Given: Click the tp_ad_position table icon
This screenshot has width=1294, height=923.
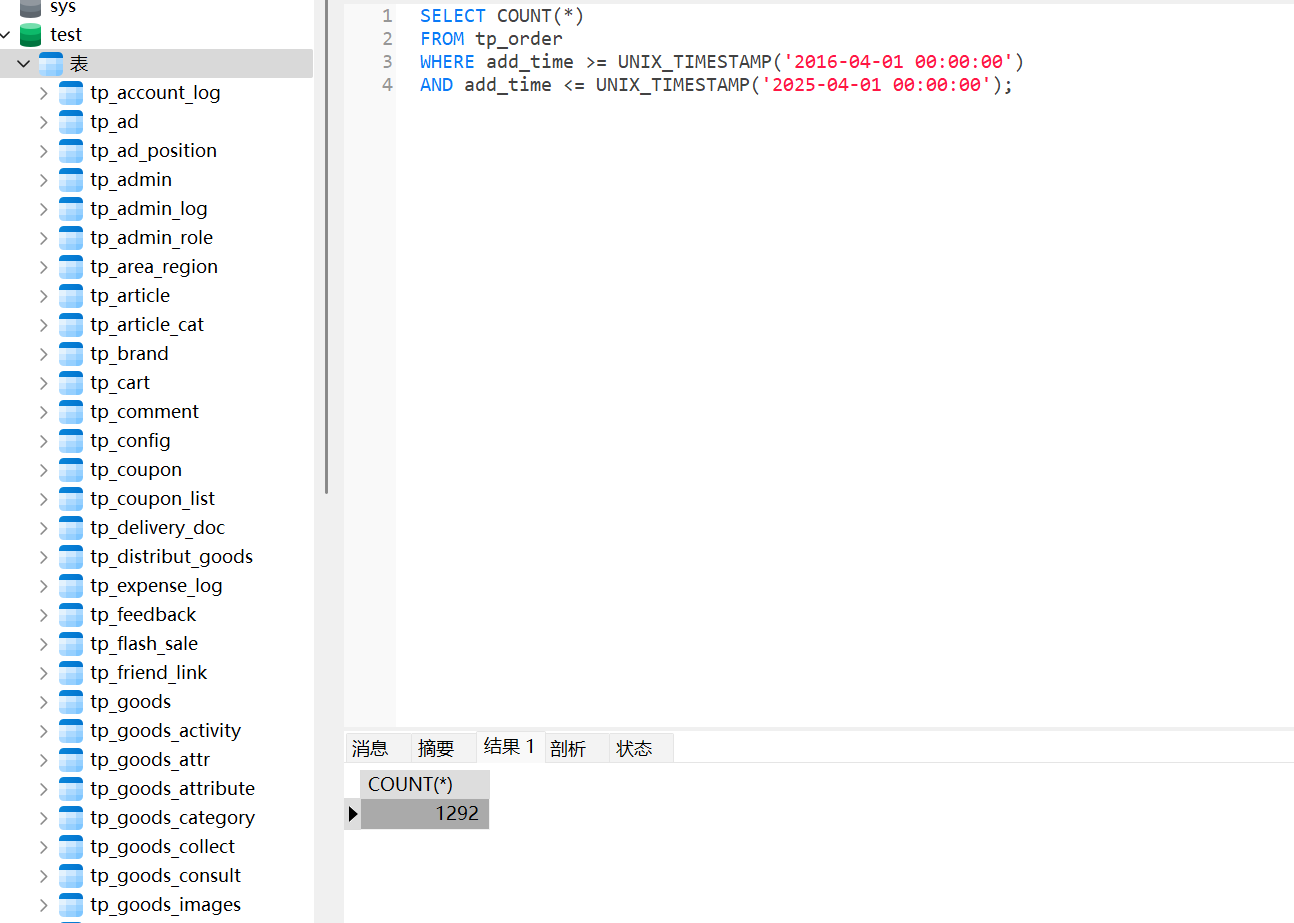Looking at the screenshot, I should (x=71, y=151).
